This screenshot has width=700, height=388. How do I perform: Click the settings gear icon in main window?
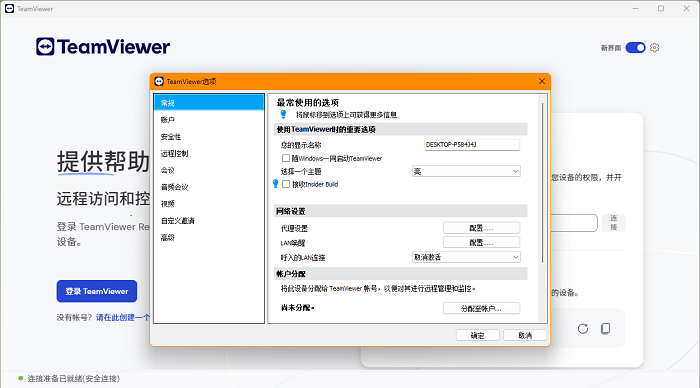point(654,47)
